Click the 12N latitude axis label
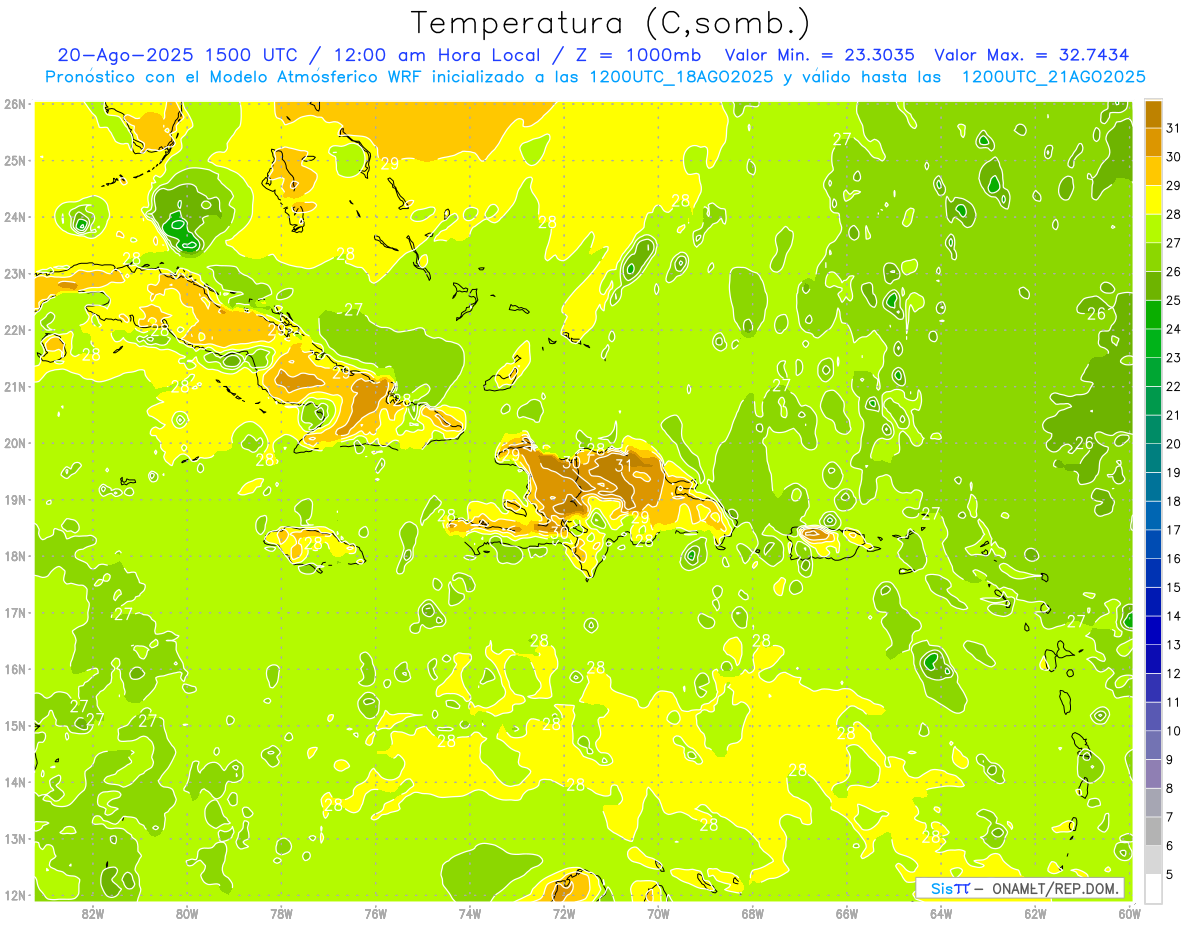1200x927 pixels. click(x=14, y=895)
